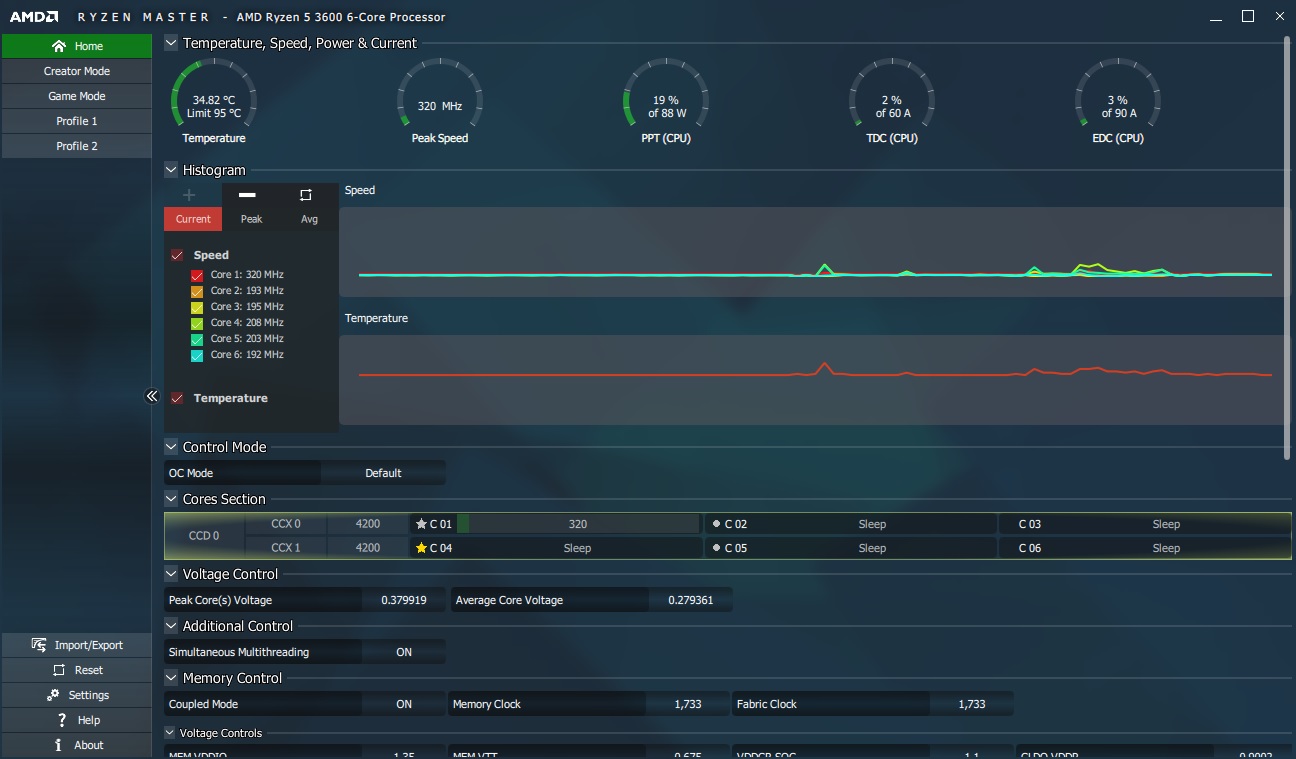Collapse the Cores Section
This screenshot has height=759, width=1296.
[171, 499]
